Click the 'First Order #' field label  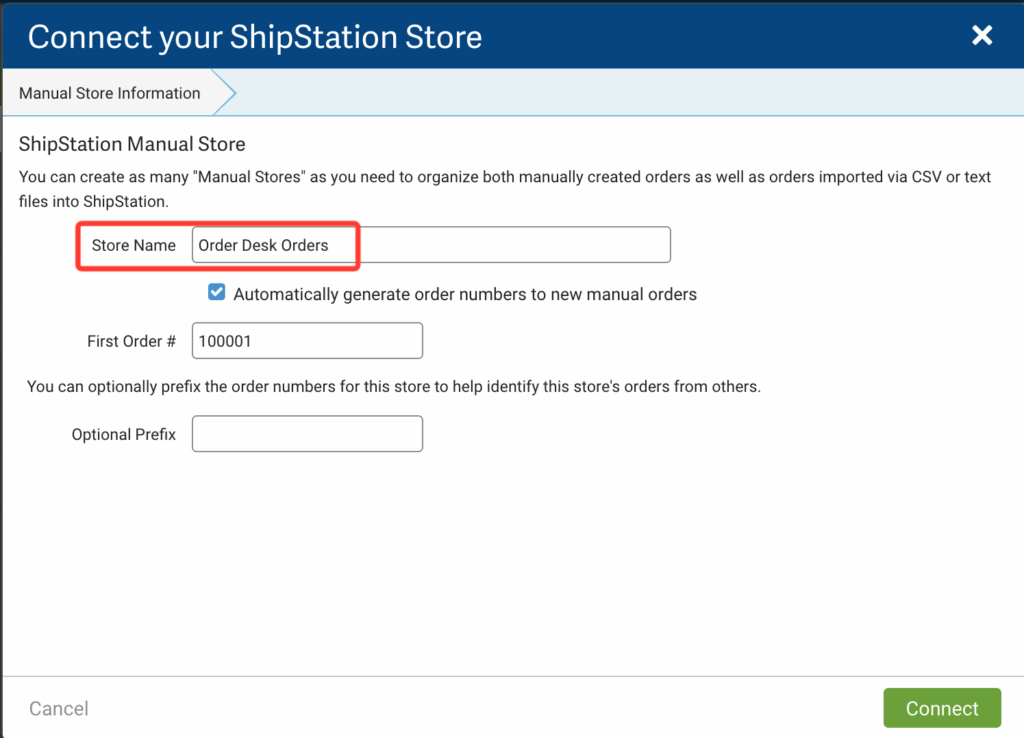(x=131, y=341)
